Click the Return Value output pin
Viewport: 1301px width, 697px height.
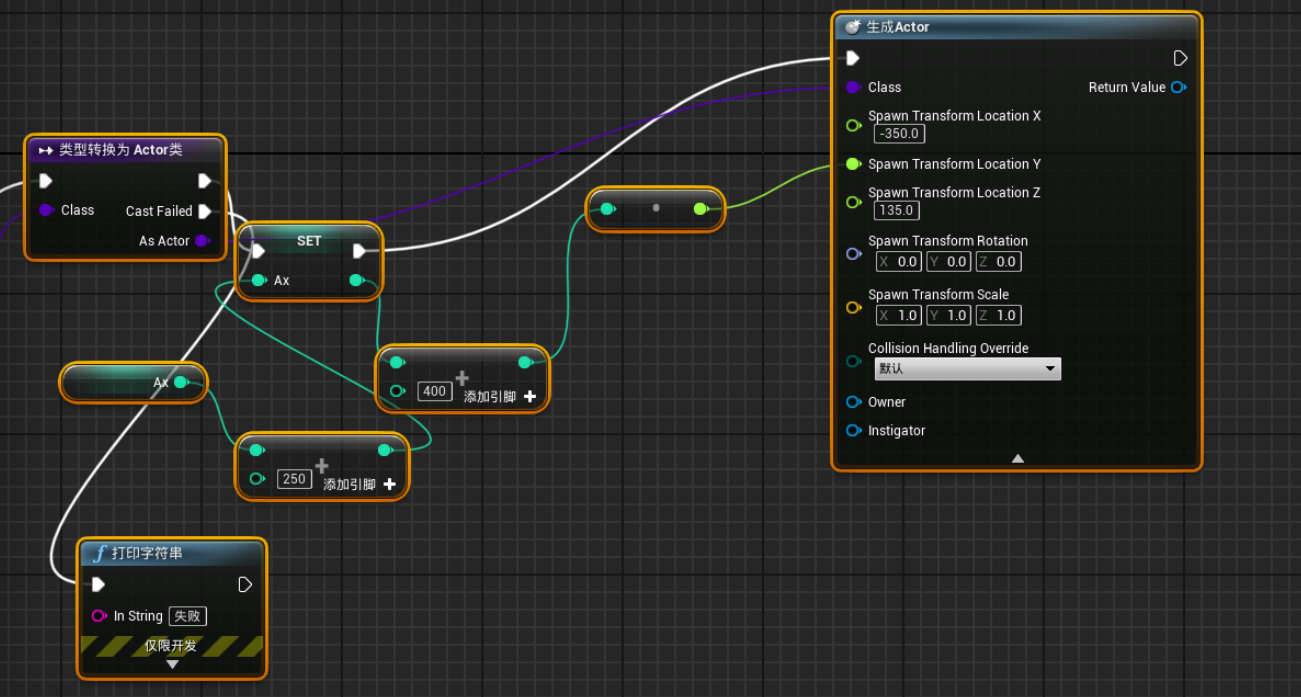point(1178,87)
